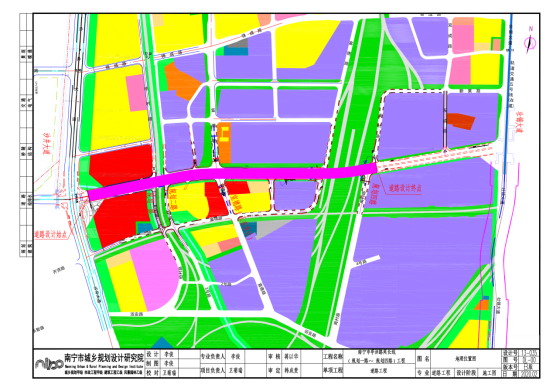Select the 版本号 label cell
The width and height of the screenshot is (554, 392).
[510, 366]
